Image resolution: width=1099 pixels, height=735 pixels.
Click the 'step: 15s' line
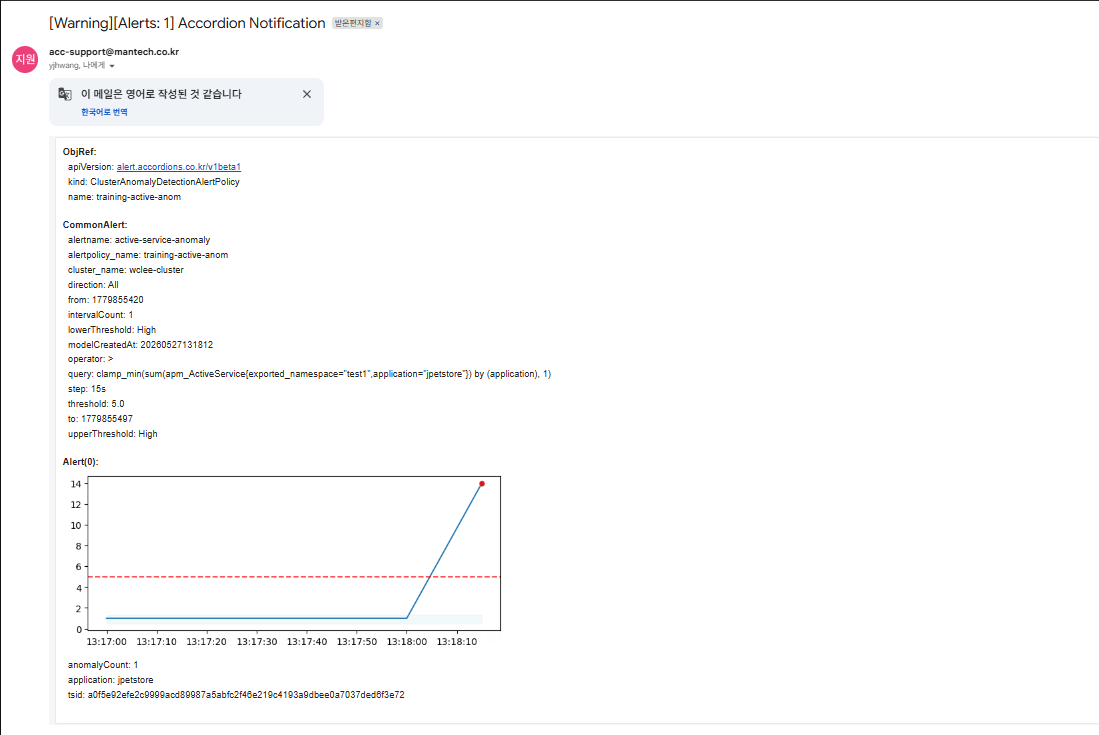tap(87, 389)
